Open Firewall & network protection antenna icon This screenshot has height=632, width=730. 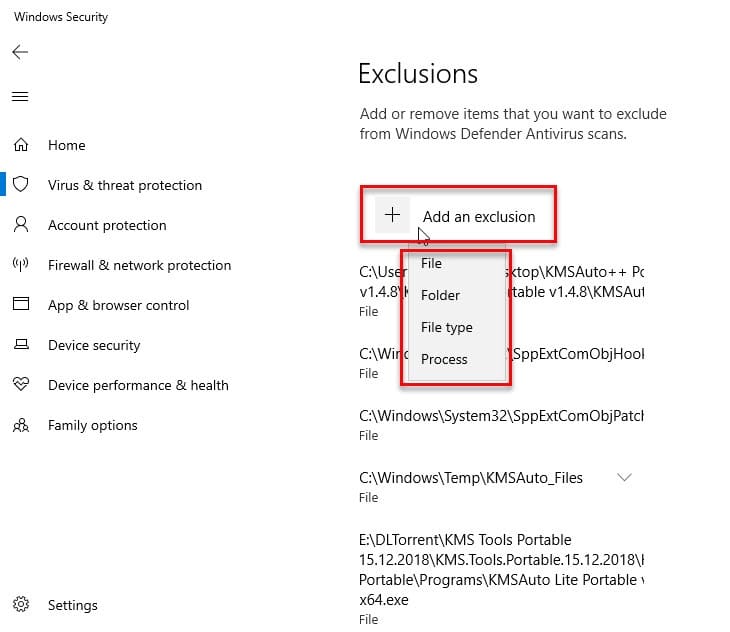(20, 264)
